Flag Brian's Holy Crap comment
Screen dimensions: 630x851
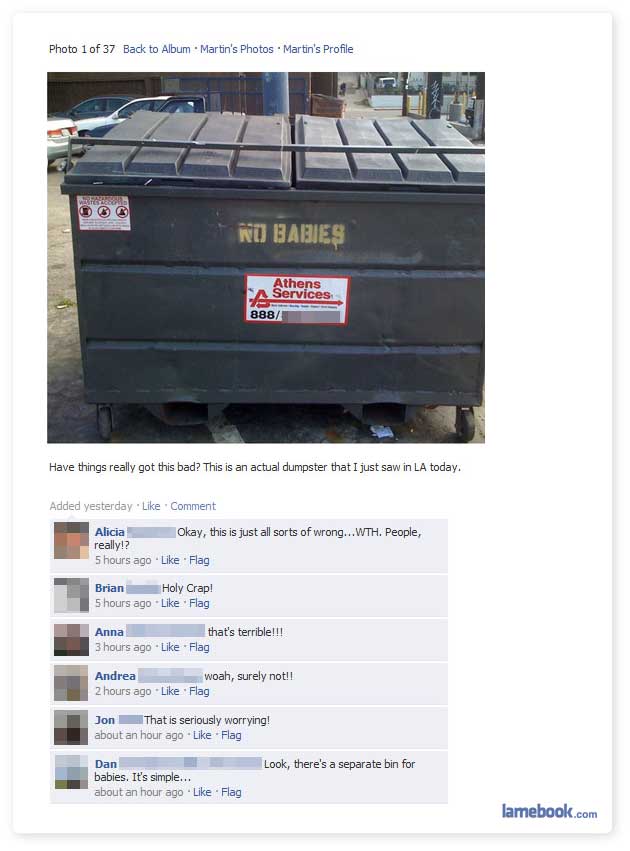tap(199, 603)
